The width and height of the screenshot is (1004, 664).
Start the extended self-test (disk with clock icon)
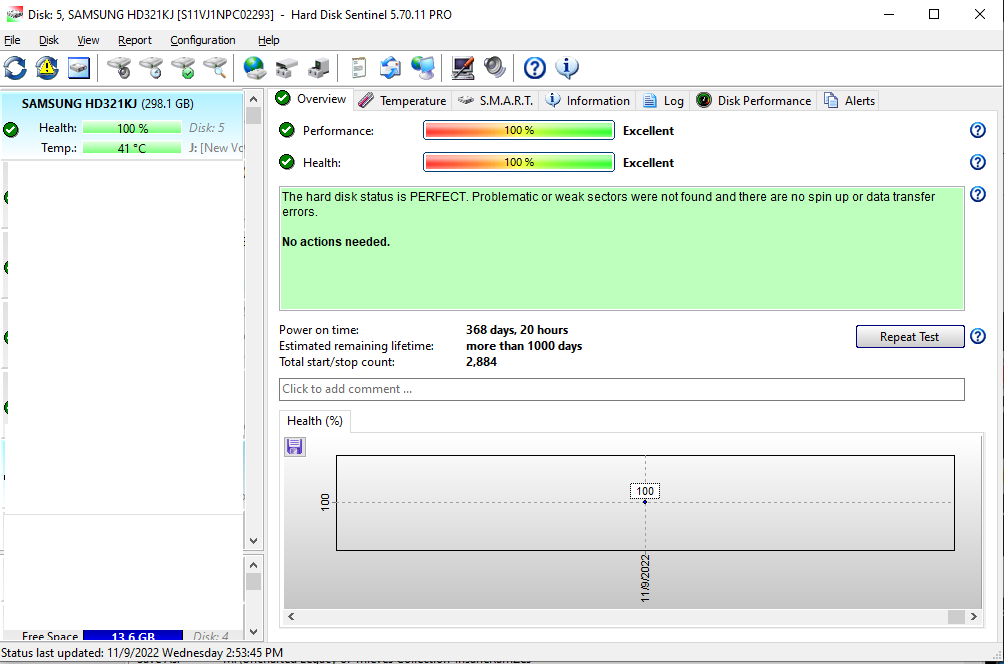coord(151,68)
